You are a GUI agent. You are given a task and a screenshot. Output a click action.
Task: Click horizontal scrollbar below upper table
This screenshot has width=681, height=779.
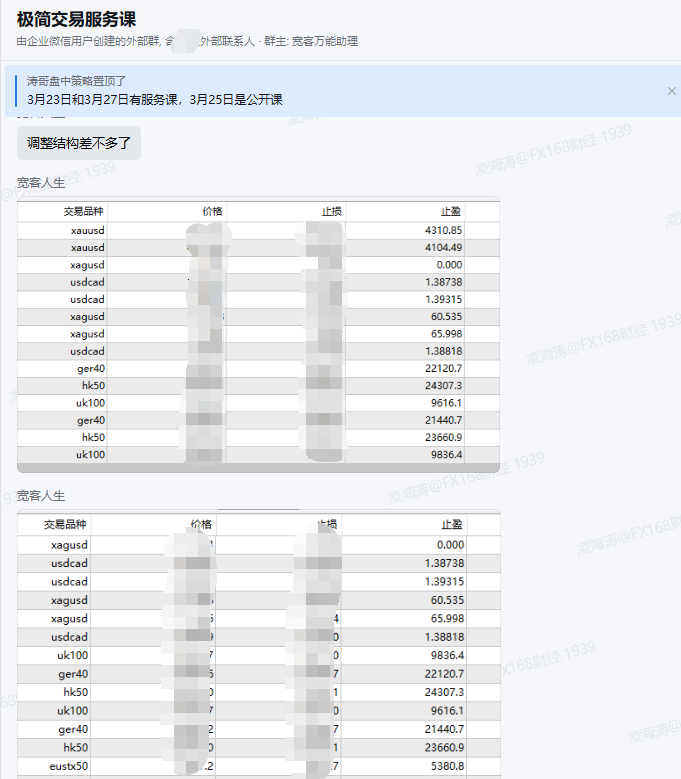258,468
